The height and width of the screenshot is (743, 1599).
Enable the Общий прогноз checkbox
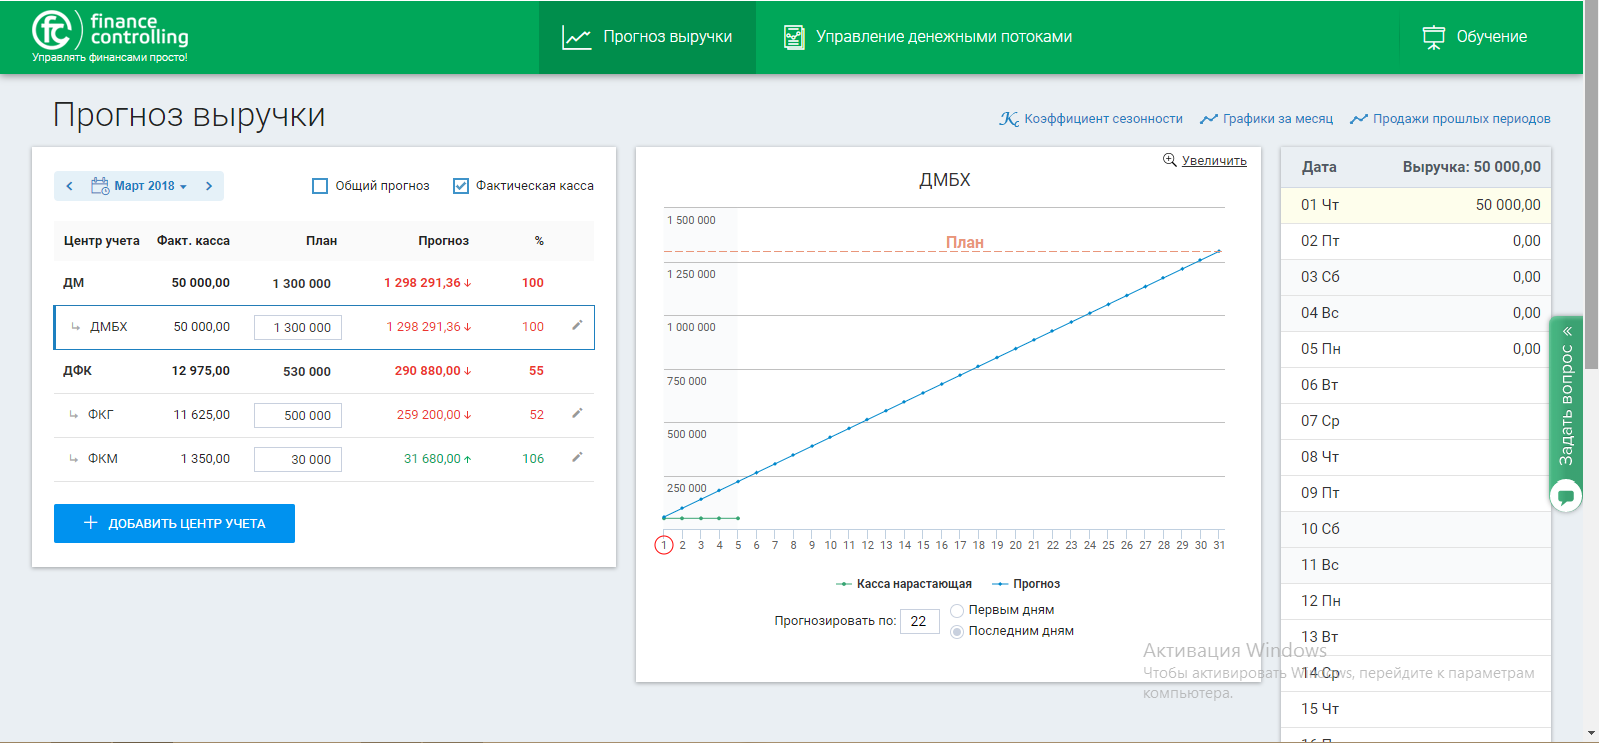(x=320, y=186)
